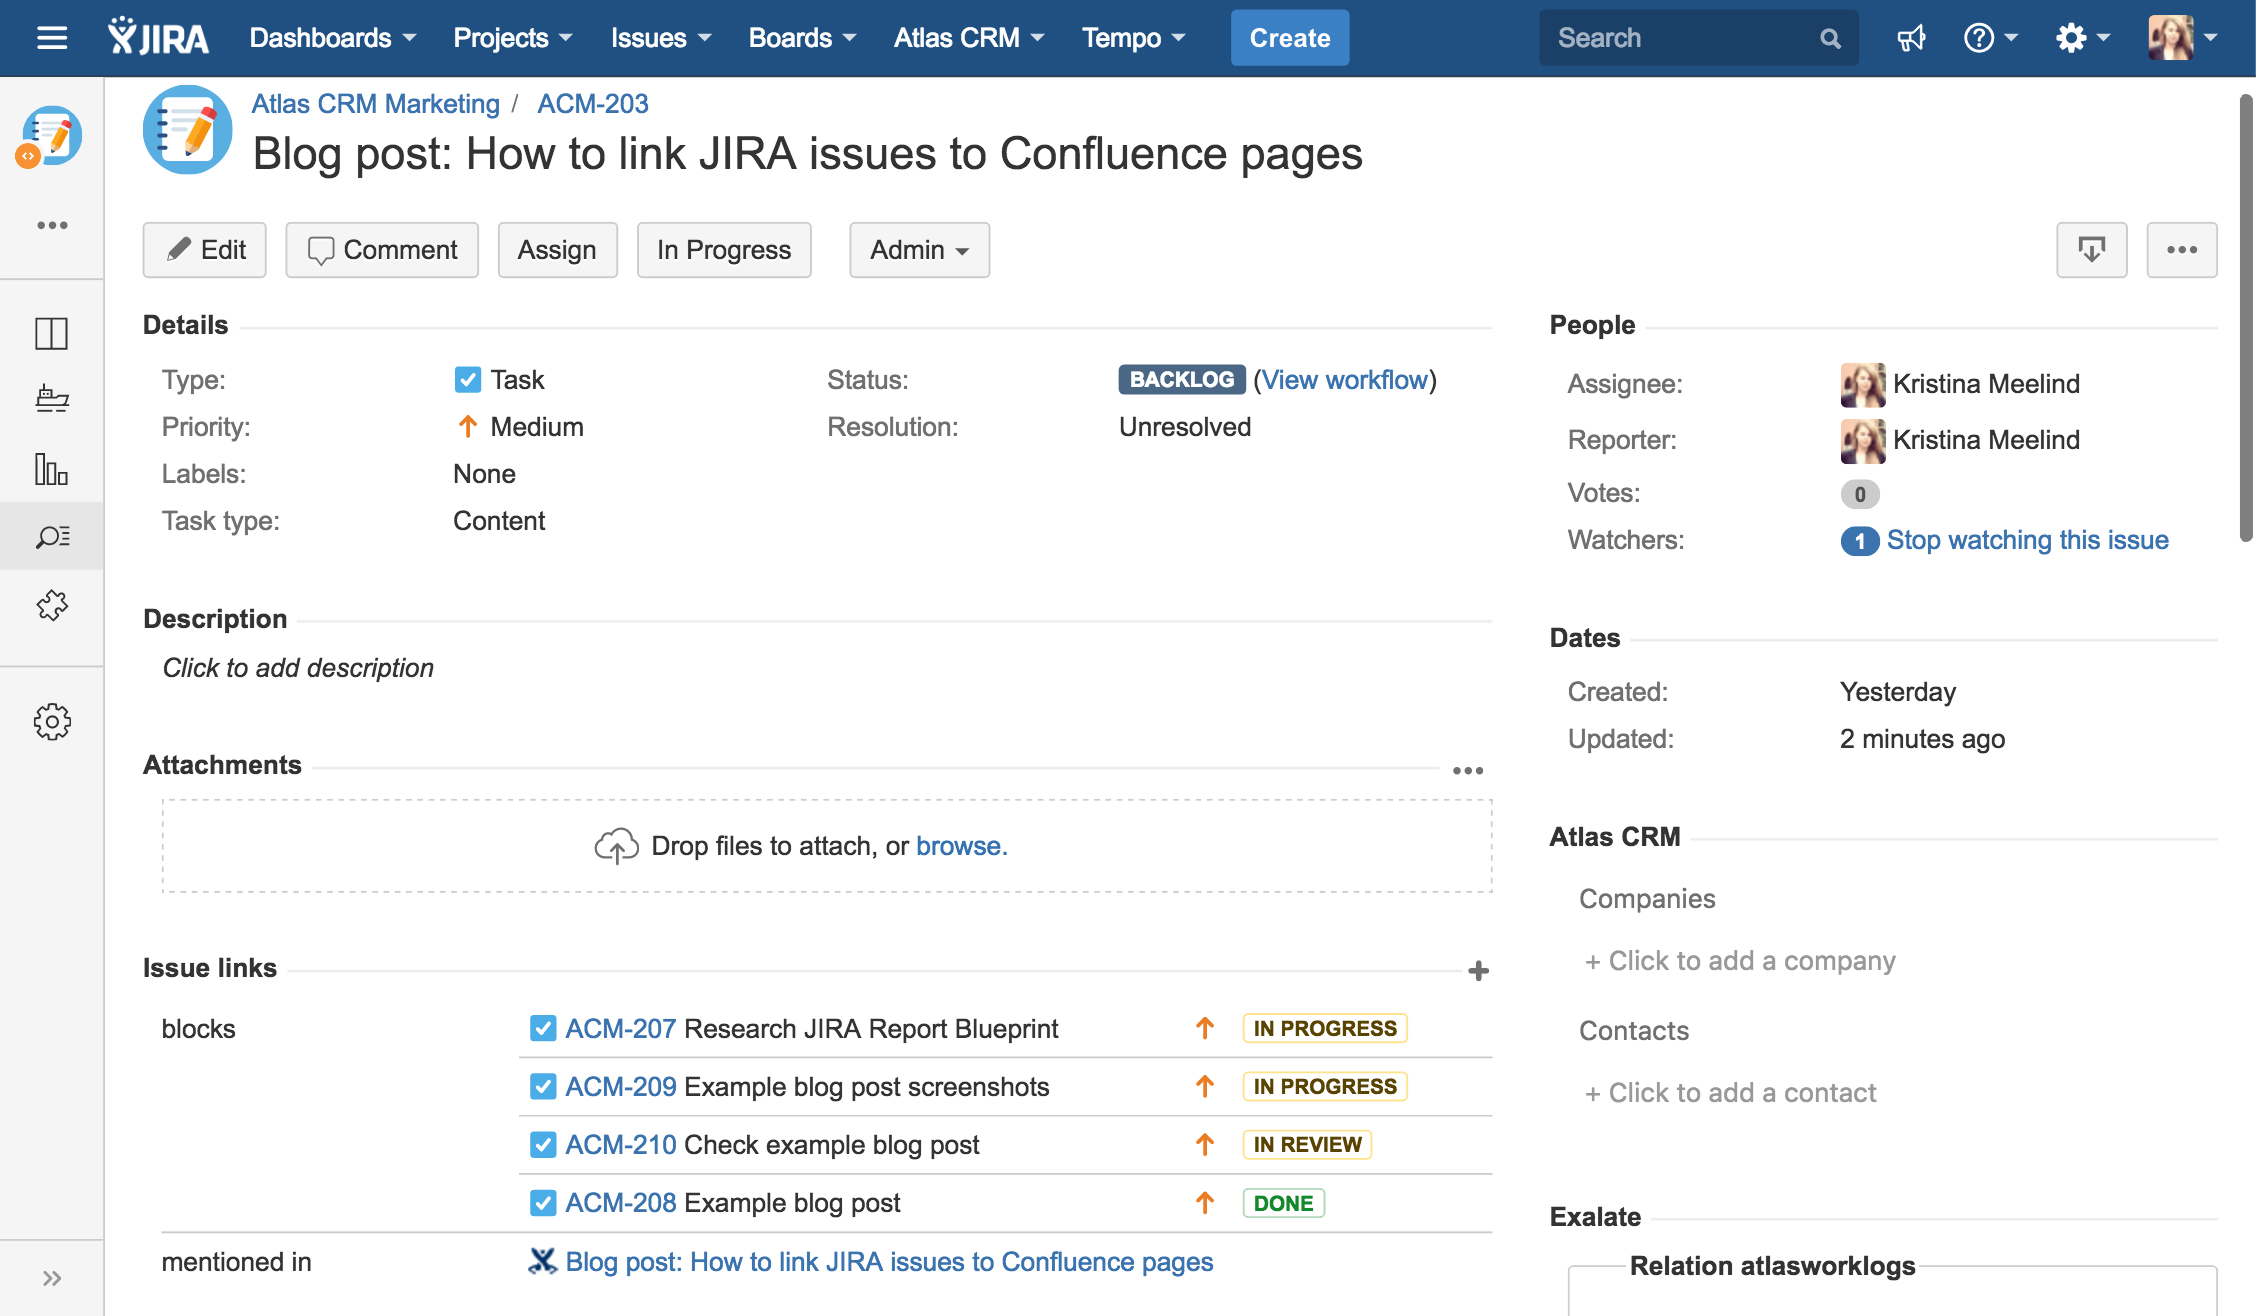Open the Reports chart icon in sidebar
This screenshot has height=1316, width=2256.
52,469
